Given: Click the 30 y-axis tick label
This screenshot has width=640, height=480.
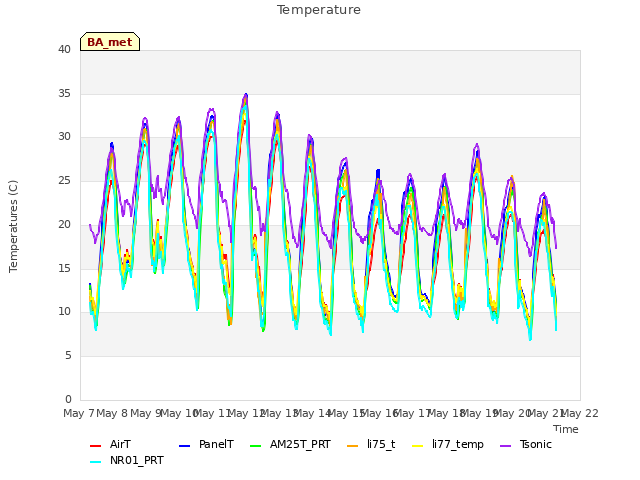Looking at the screenshot, I should click(64, 137).
